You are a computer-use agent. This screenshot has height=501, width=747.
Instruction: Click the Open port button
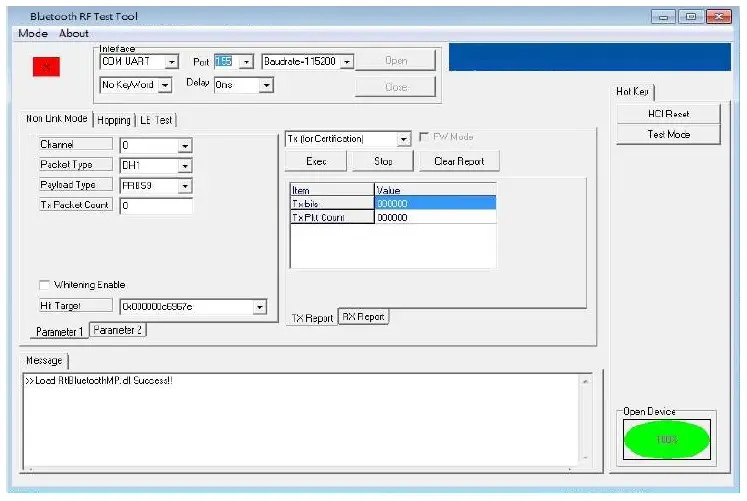point(395,61)
